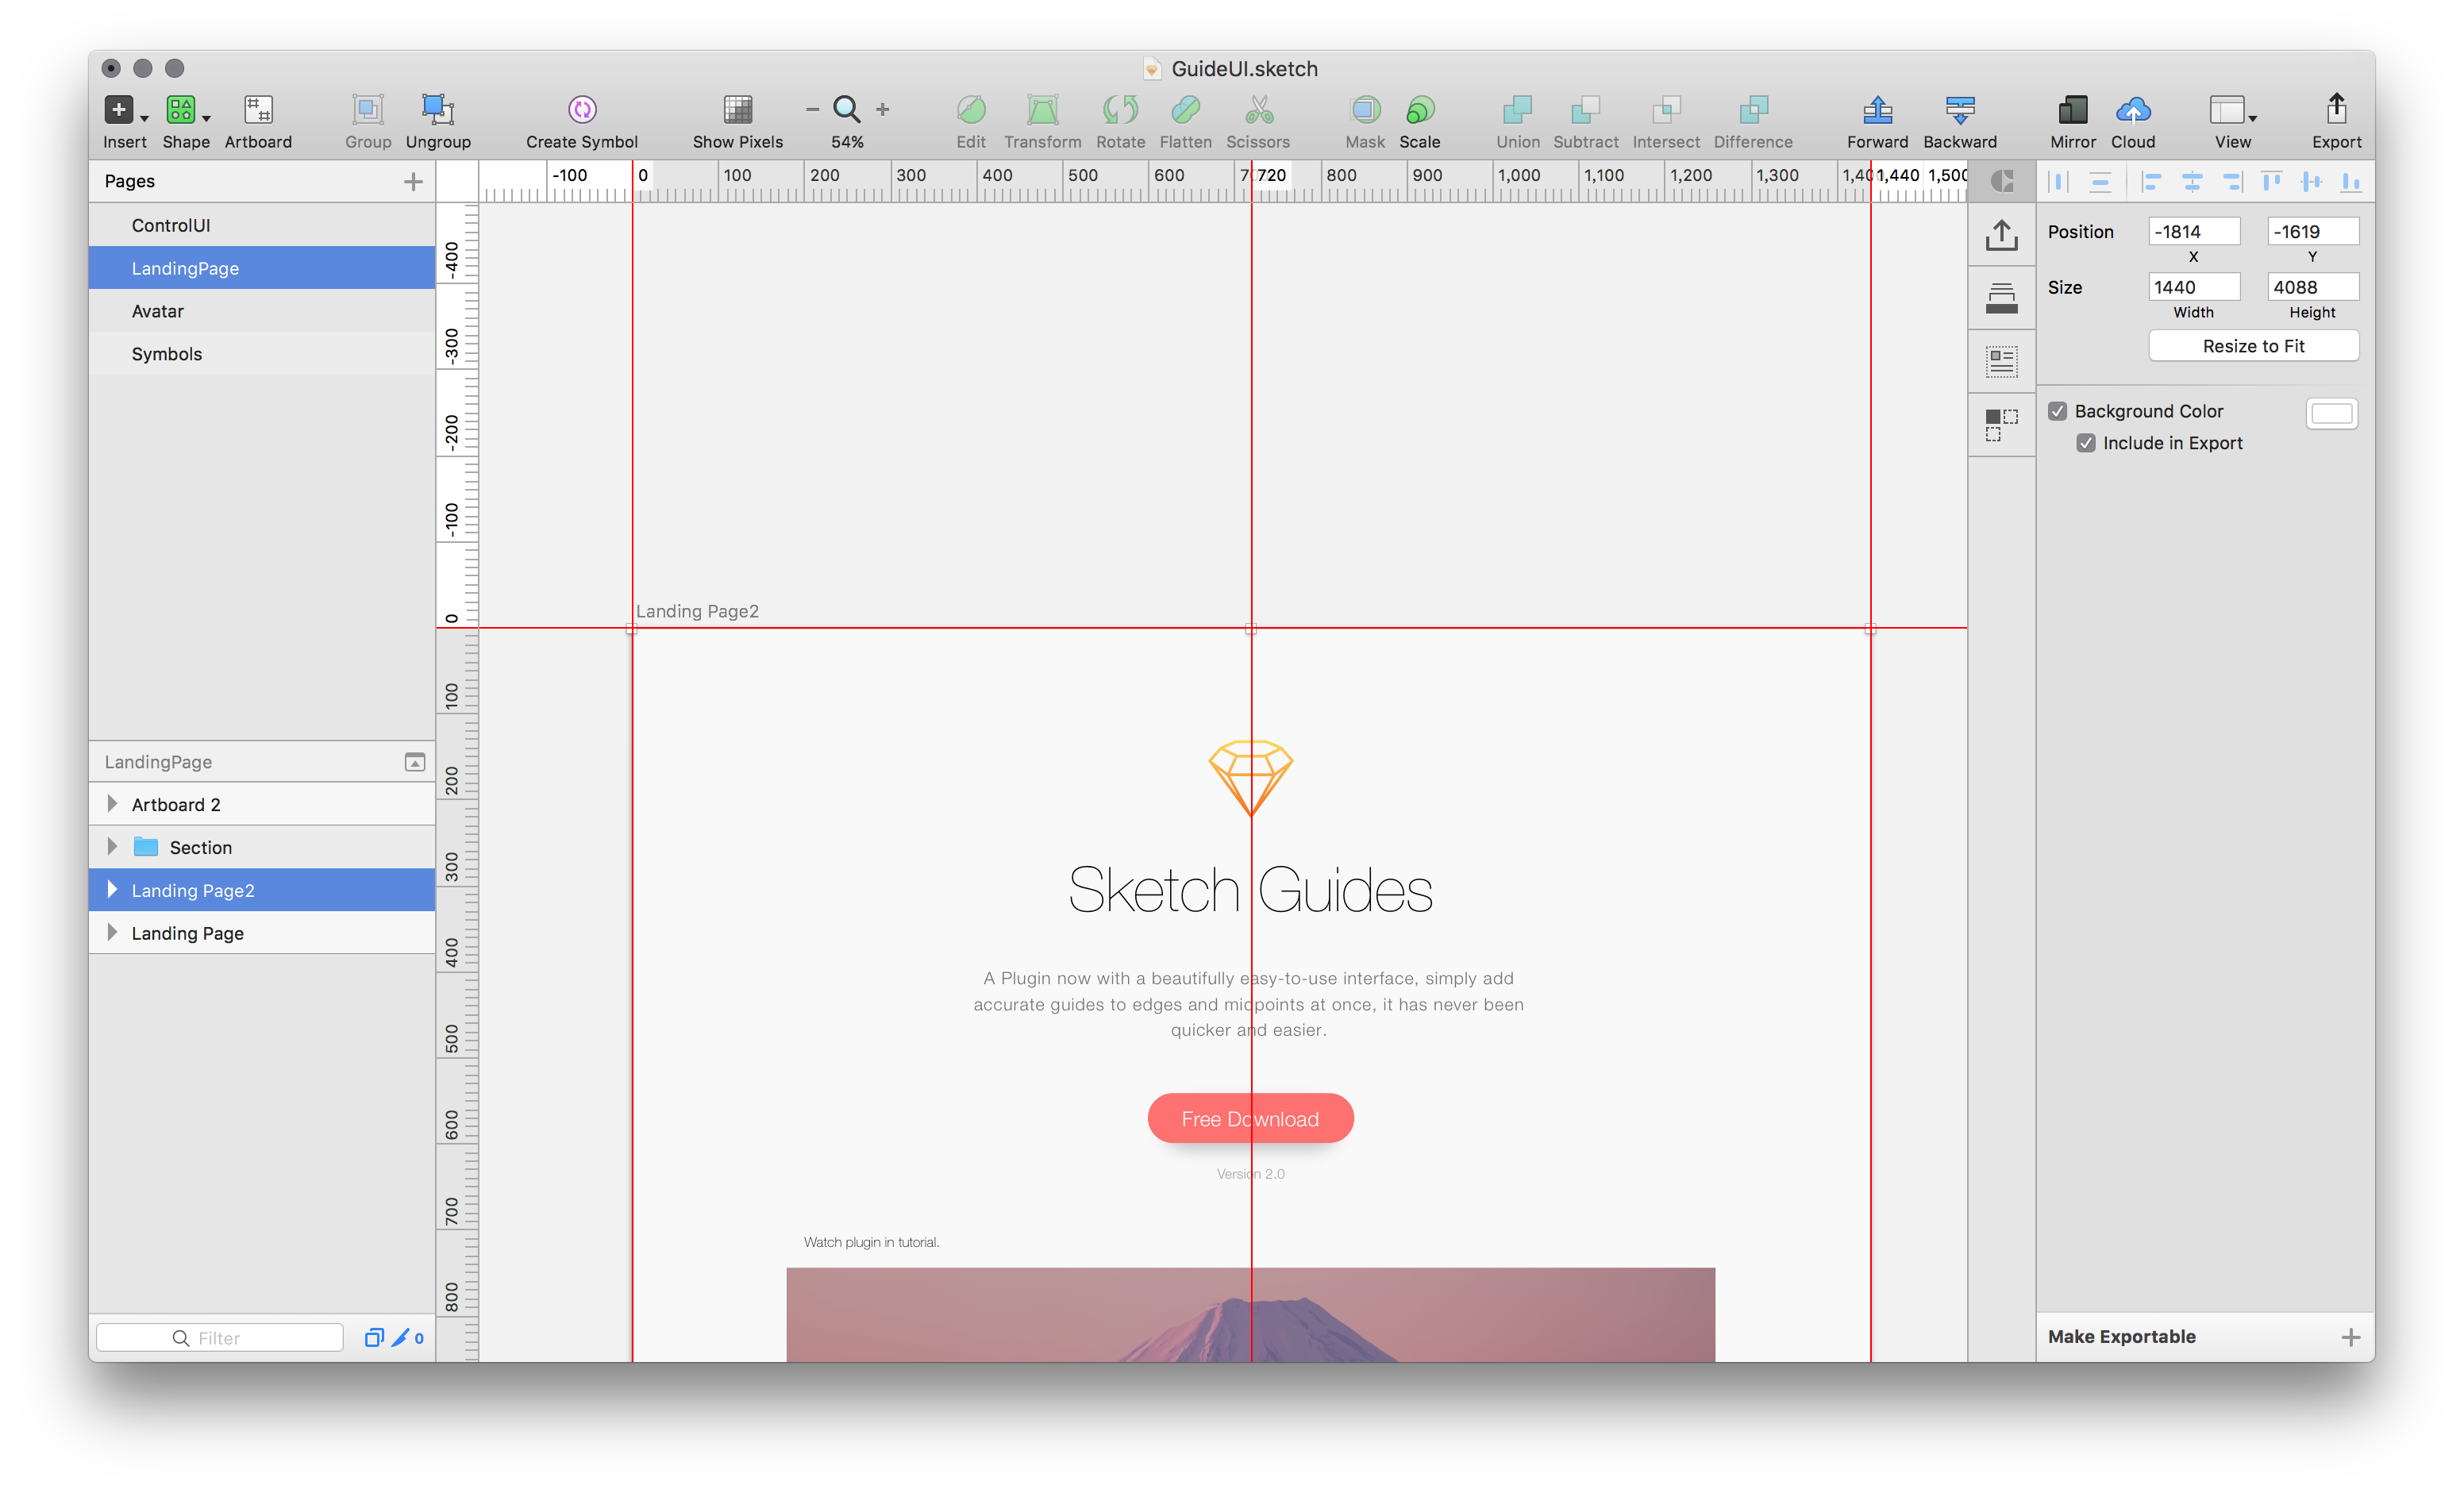
Task: Click the Artboard tool icon
Action: [x=258, y=109]
